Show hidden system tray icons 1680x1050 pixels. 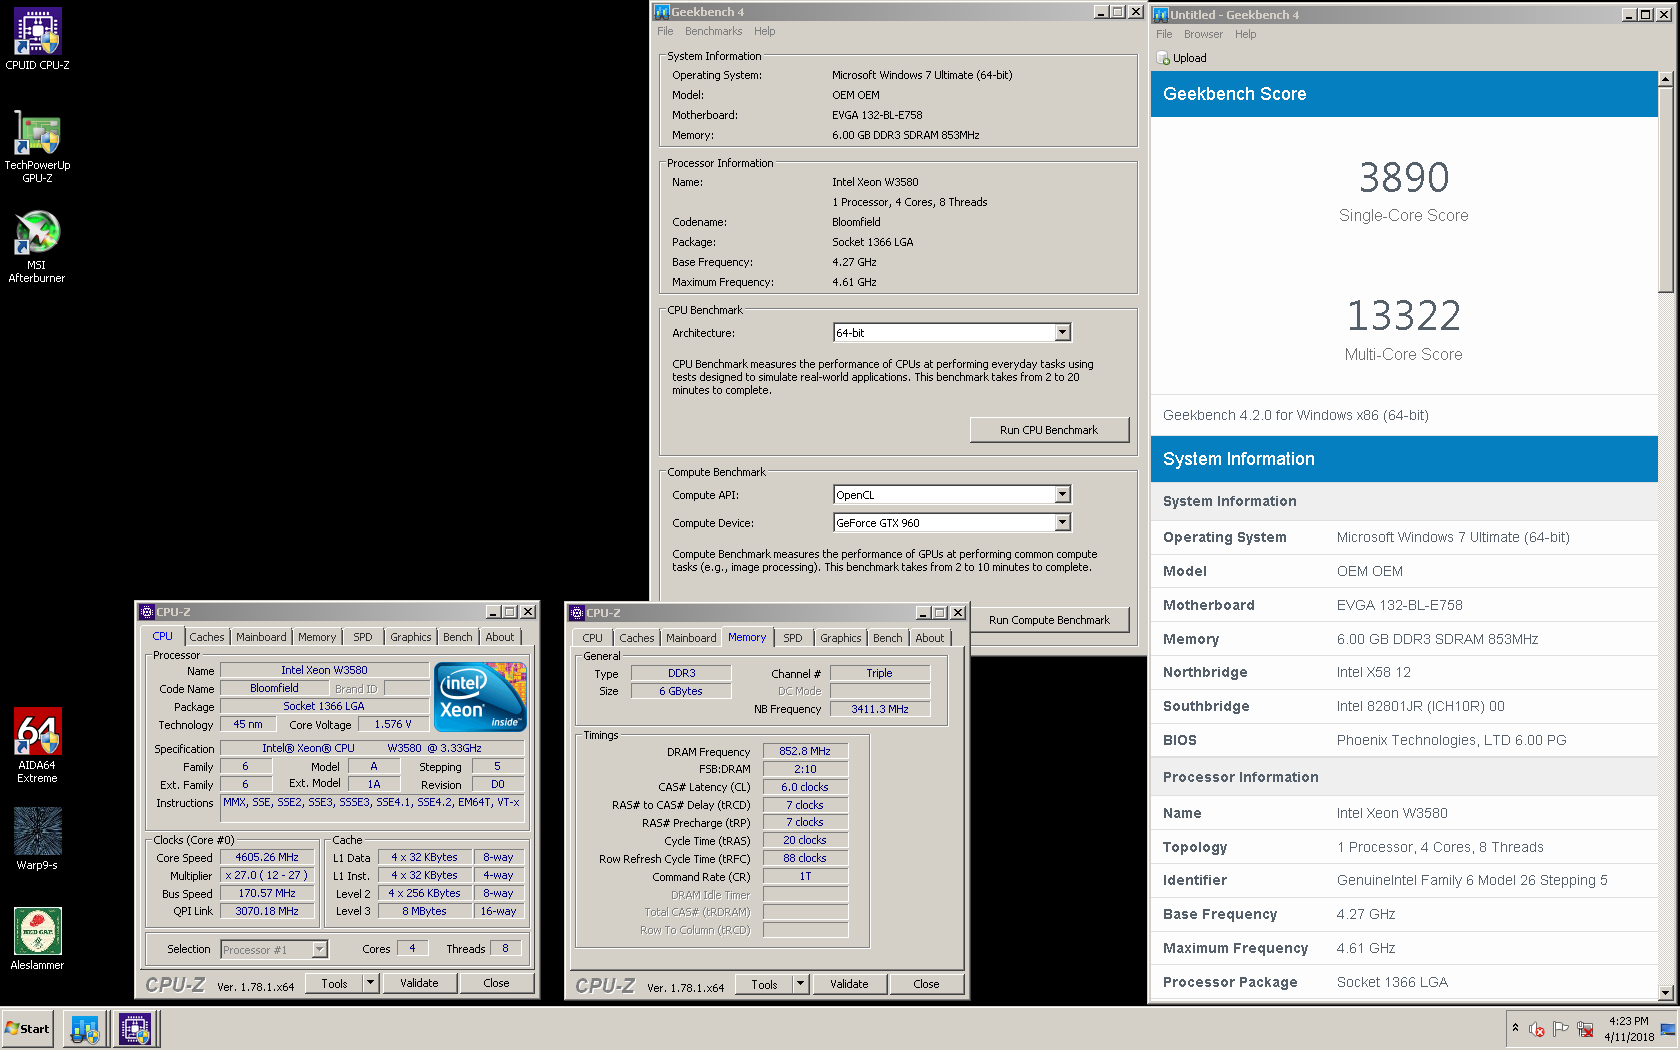(x=1516, y=1028)
